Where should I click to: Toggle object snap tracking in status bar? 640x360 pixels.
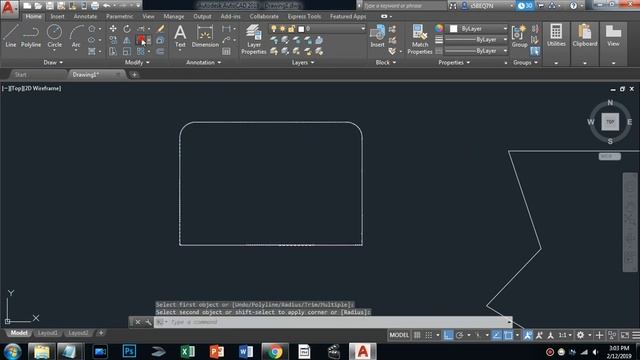click(496, 335)
